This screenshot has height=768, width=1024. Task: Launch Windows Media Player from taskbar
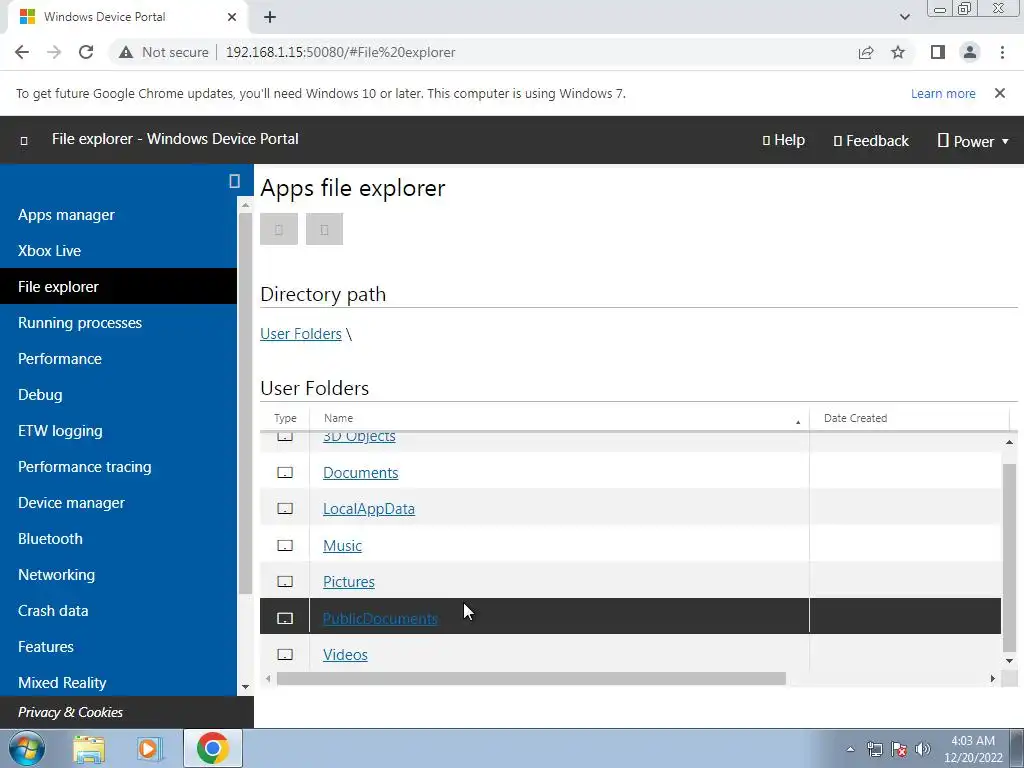(x=149, y=749)
